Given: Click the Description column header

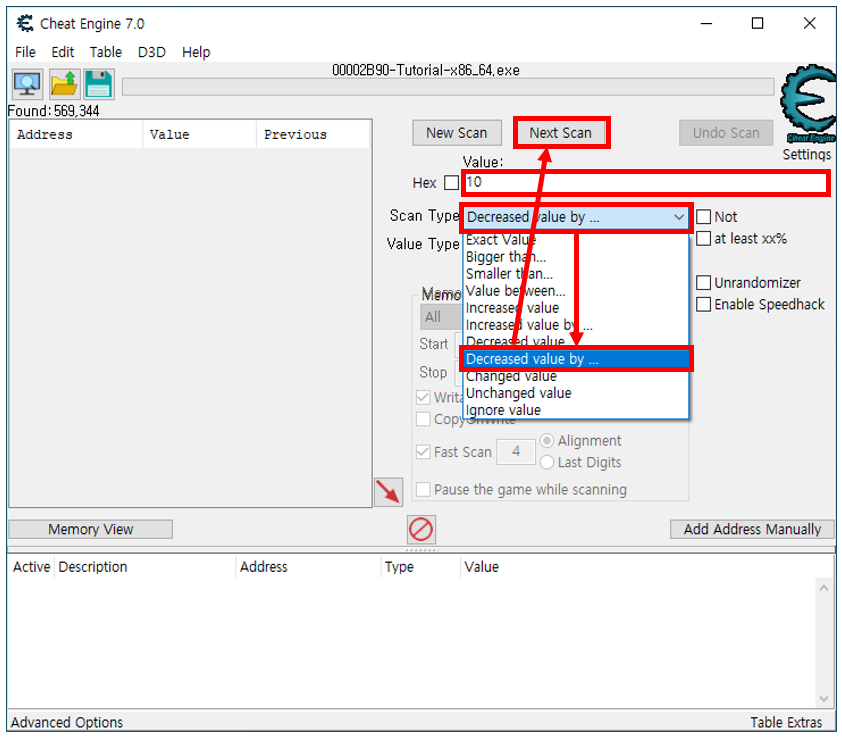Looking at the screenshot, I should point(145,567).
